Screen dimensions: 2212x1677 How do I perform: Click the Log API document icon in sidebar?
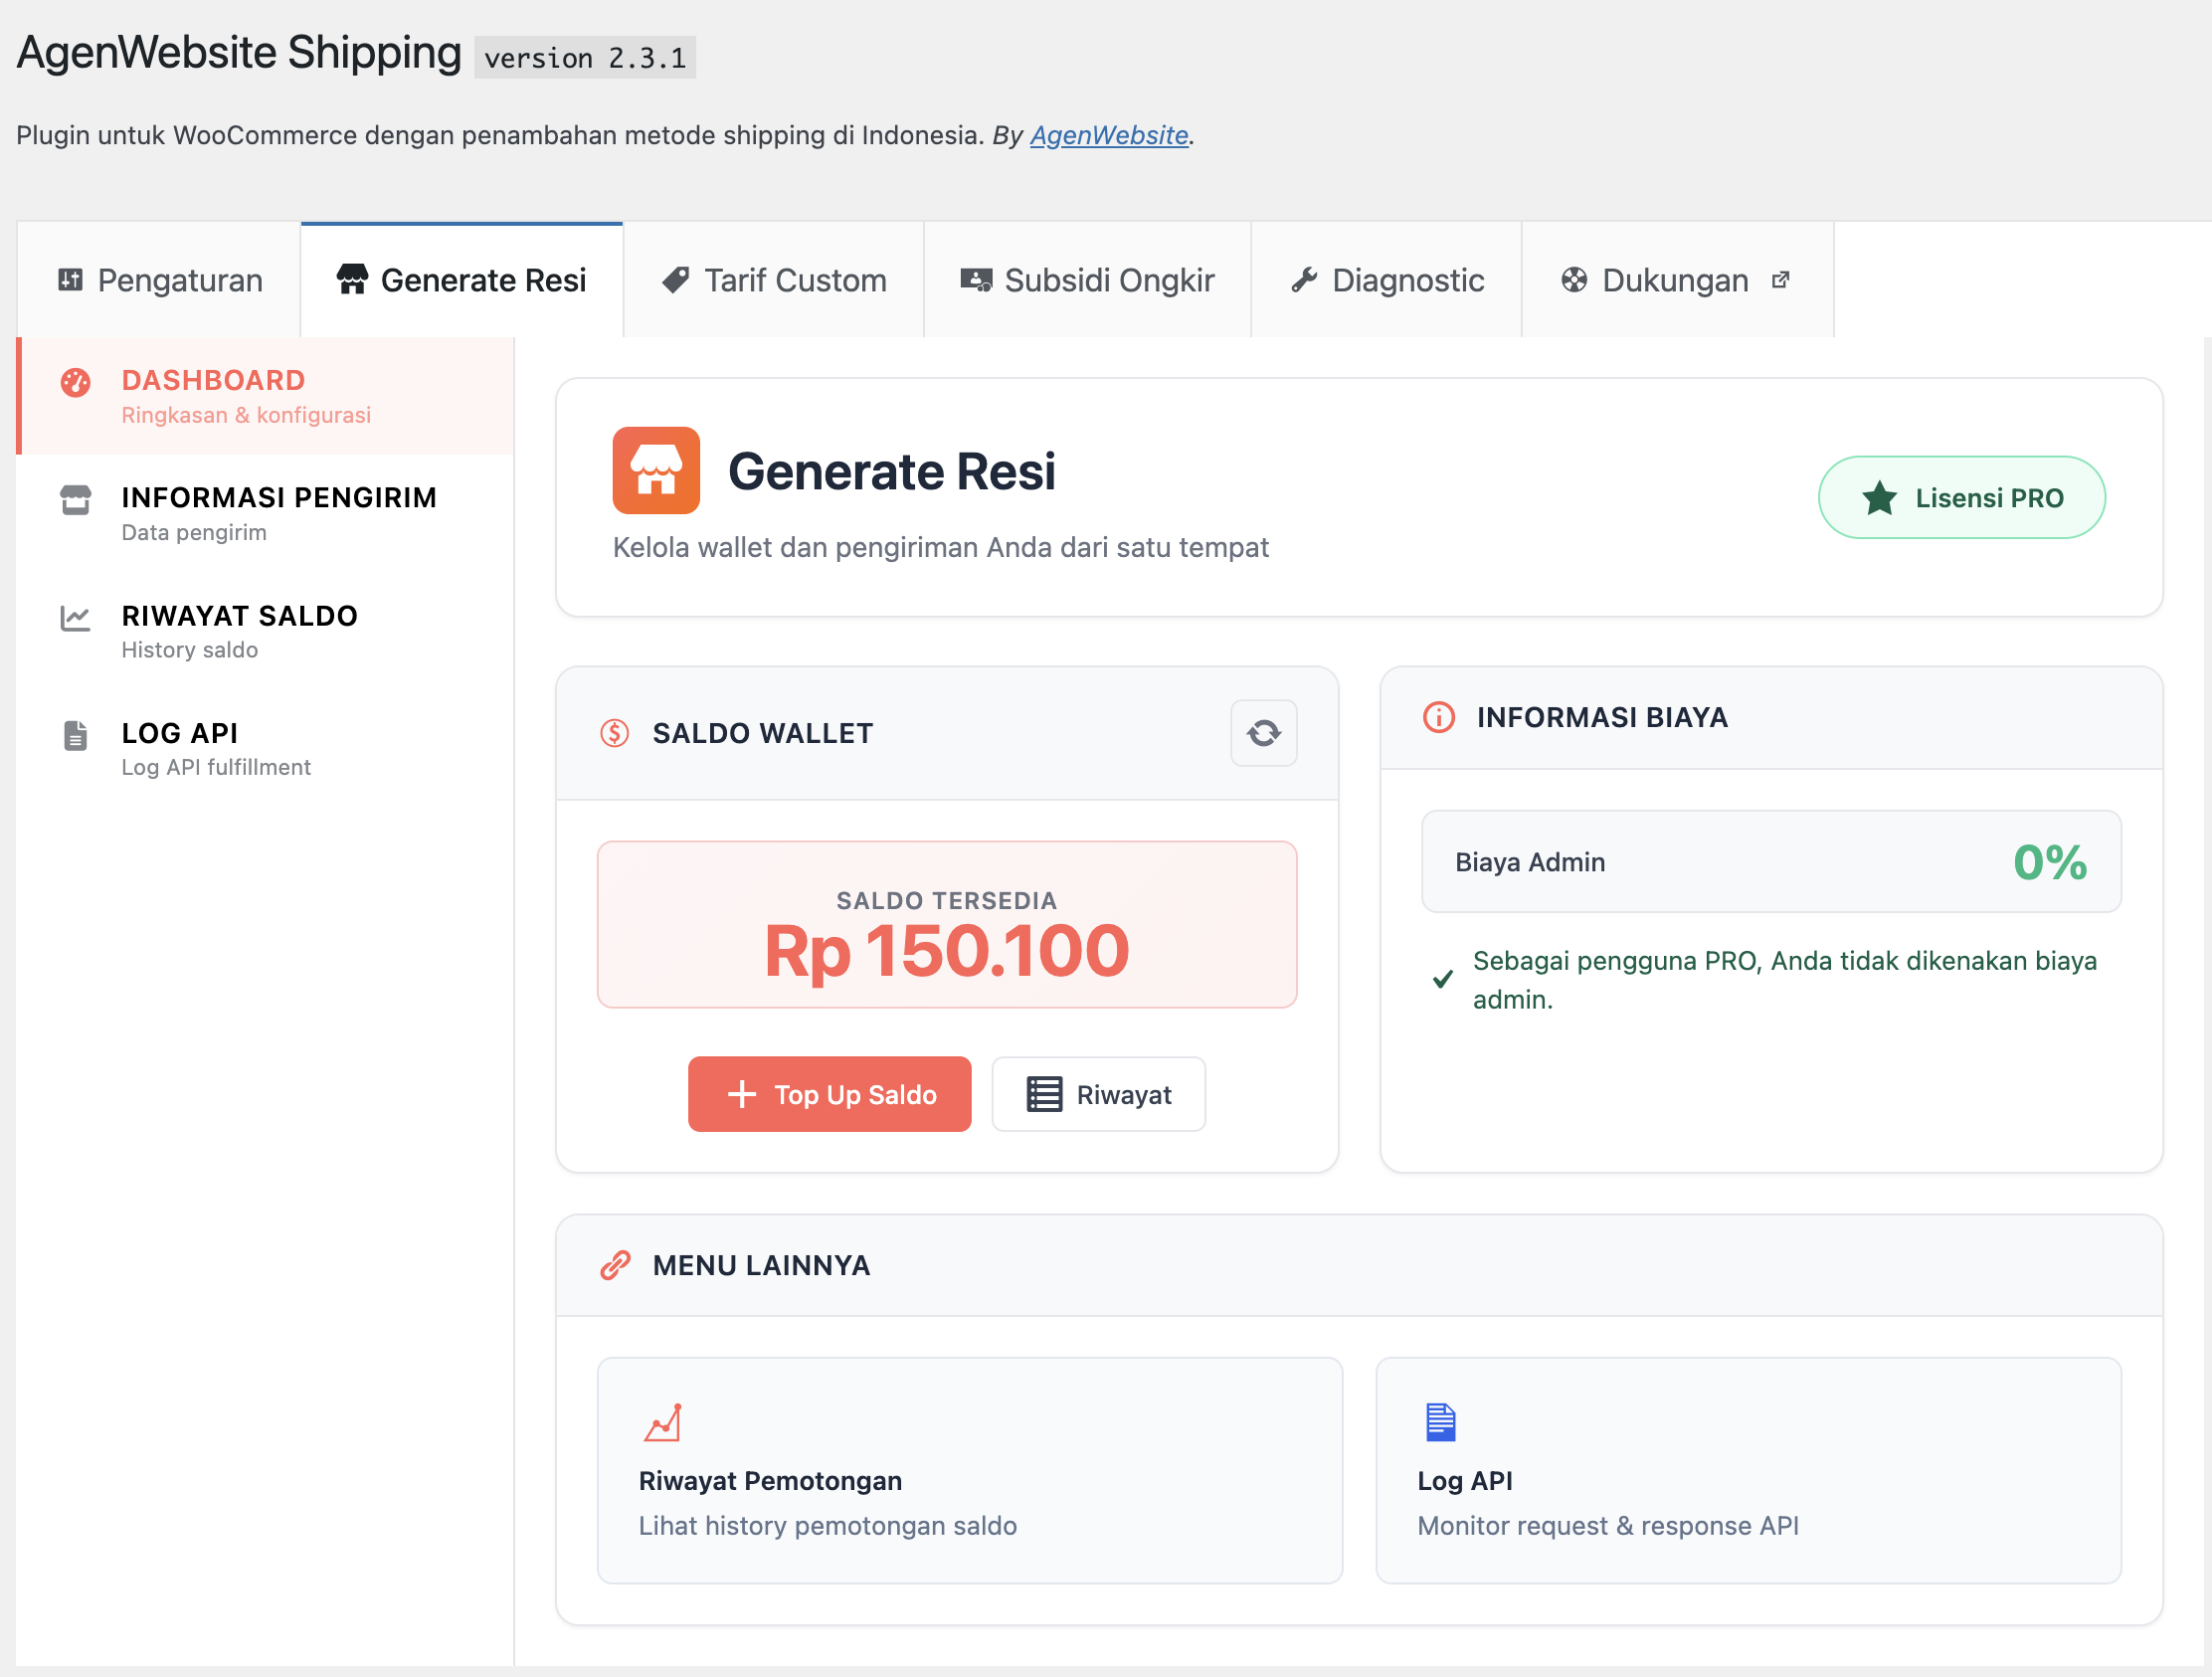(x=75, y=735)
